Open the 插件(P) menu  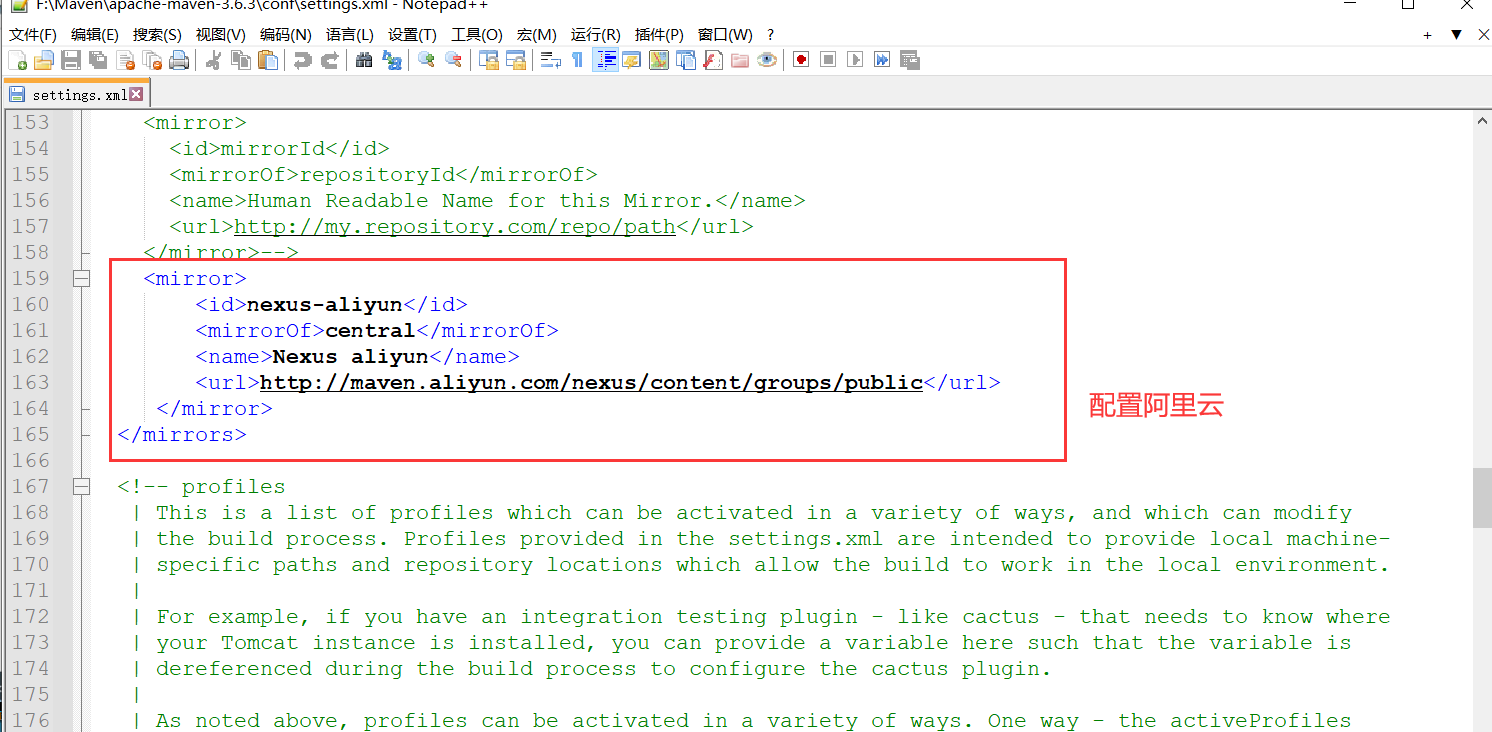(x=659, y=35)
